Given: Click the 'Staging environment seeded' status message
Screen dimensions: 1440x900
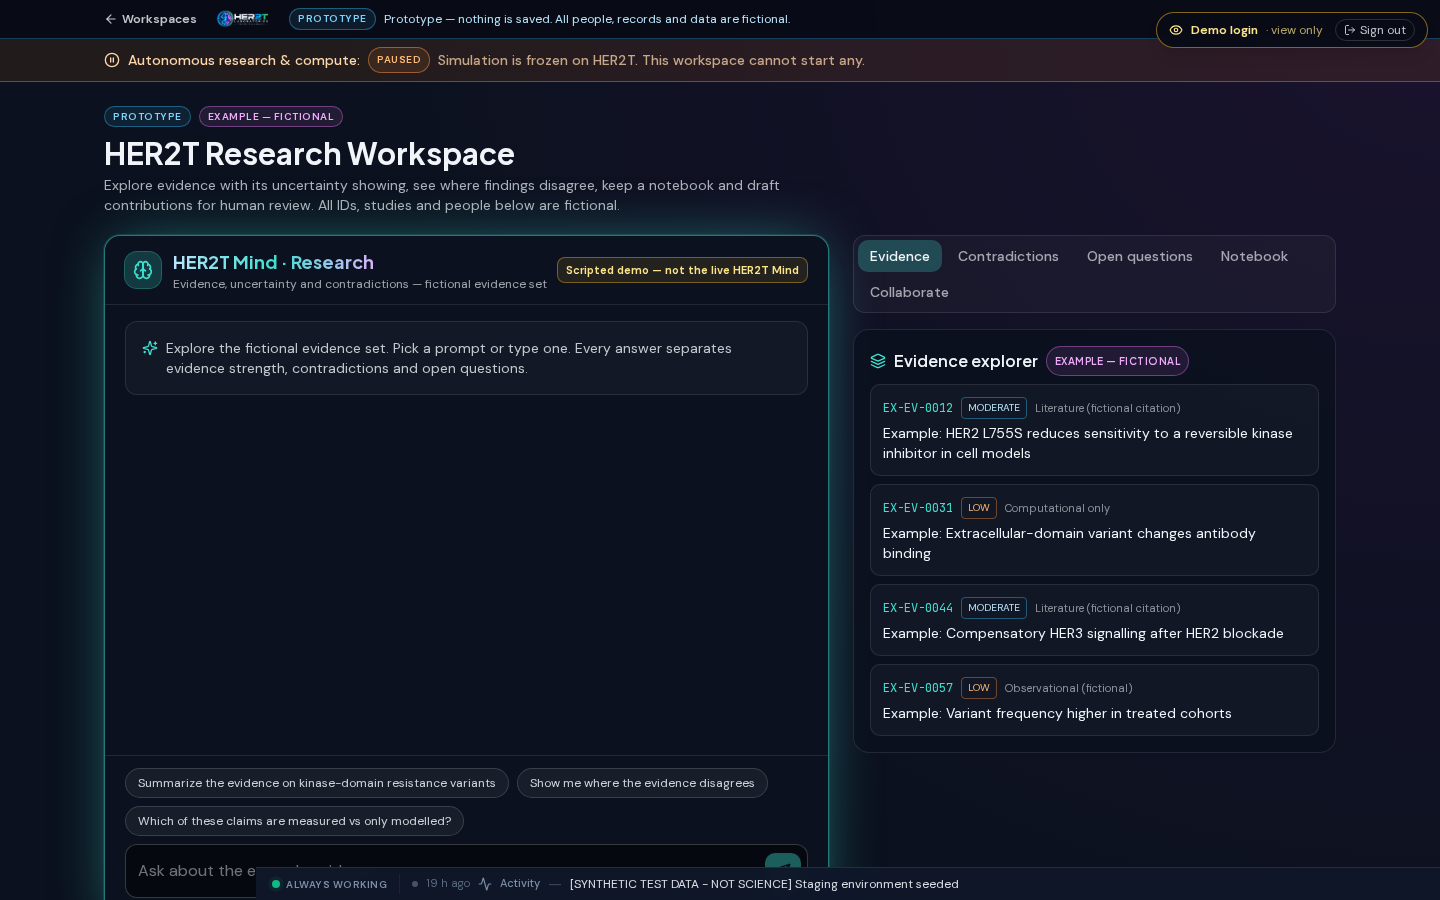Looking at the screenshot, I should coord(764,884).
